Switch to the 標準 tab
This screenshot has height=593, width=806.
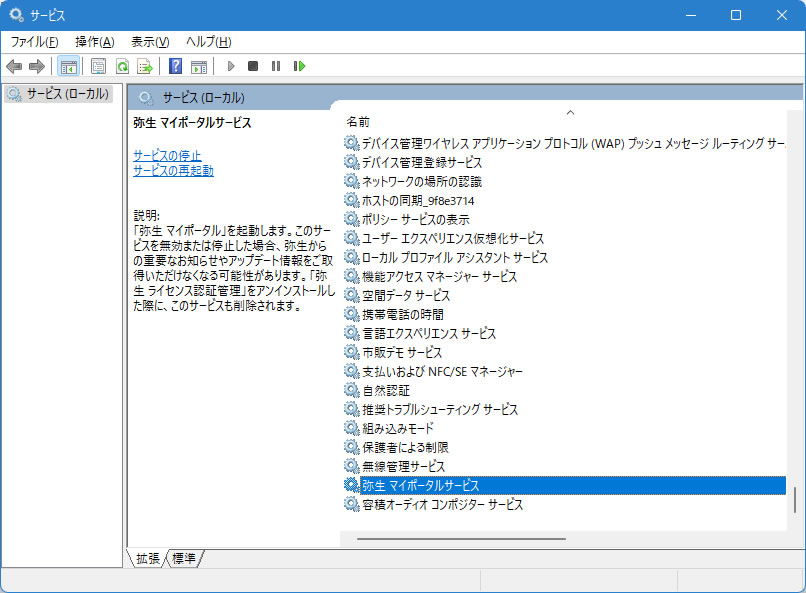(184, 558)
